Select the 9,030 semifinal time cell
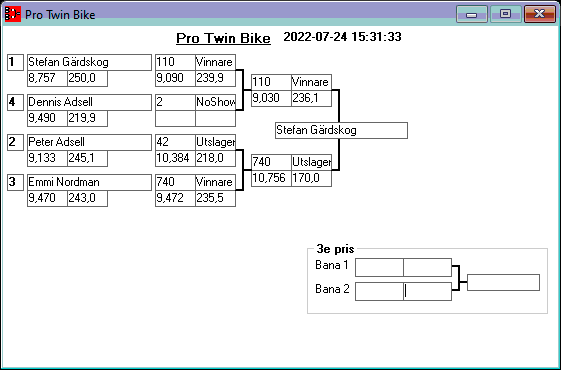The width and height of the screenshot is (561, 370). pyautogui.click(x=271, y=98)
